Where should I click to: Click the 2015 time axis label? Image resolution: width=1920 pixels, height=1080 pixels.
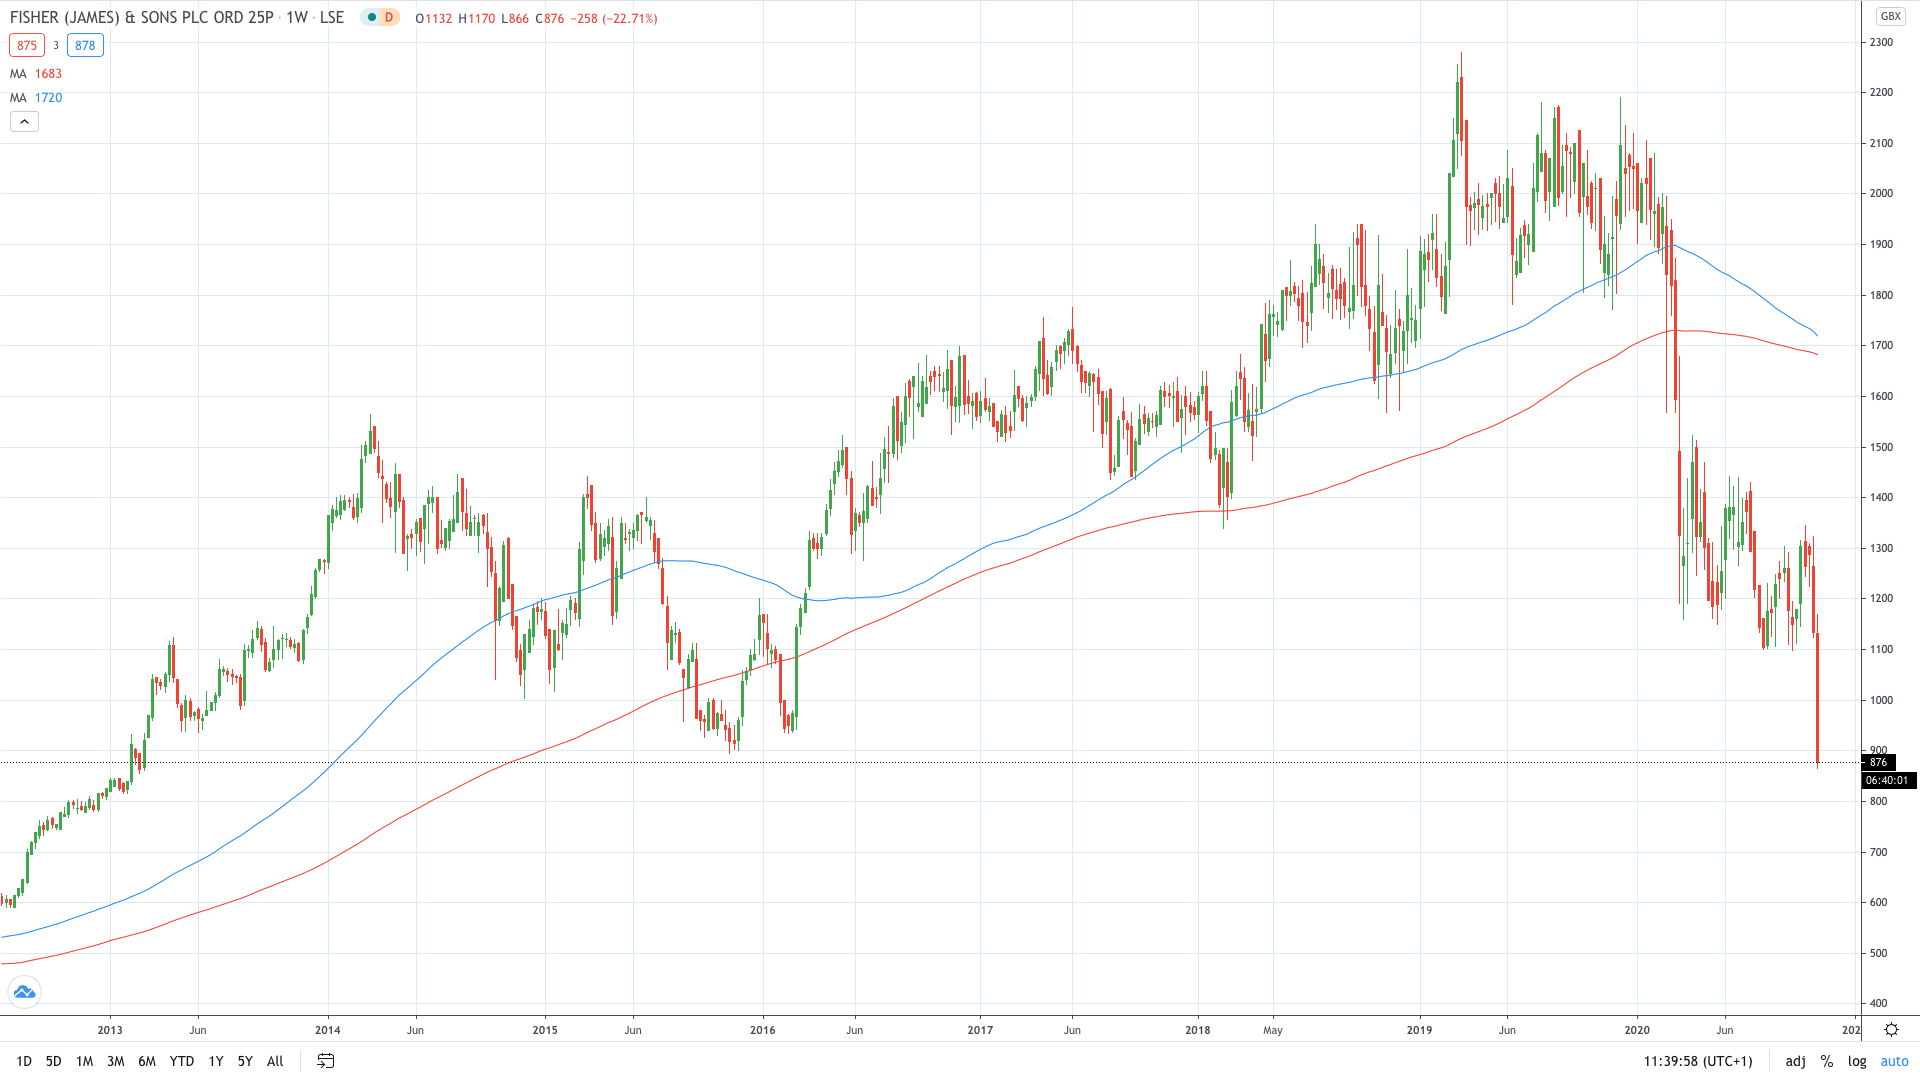point(545,1030)
